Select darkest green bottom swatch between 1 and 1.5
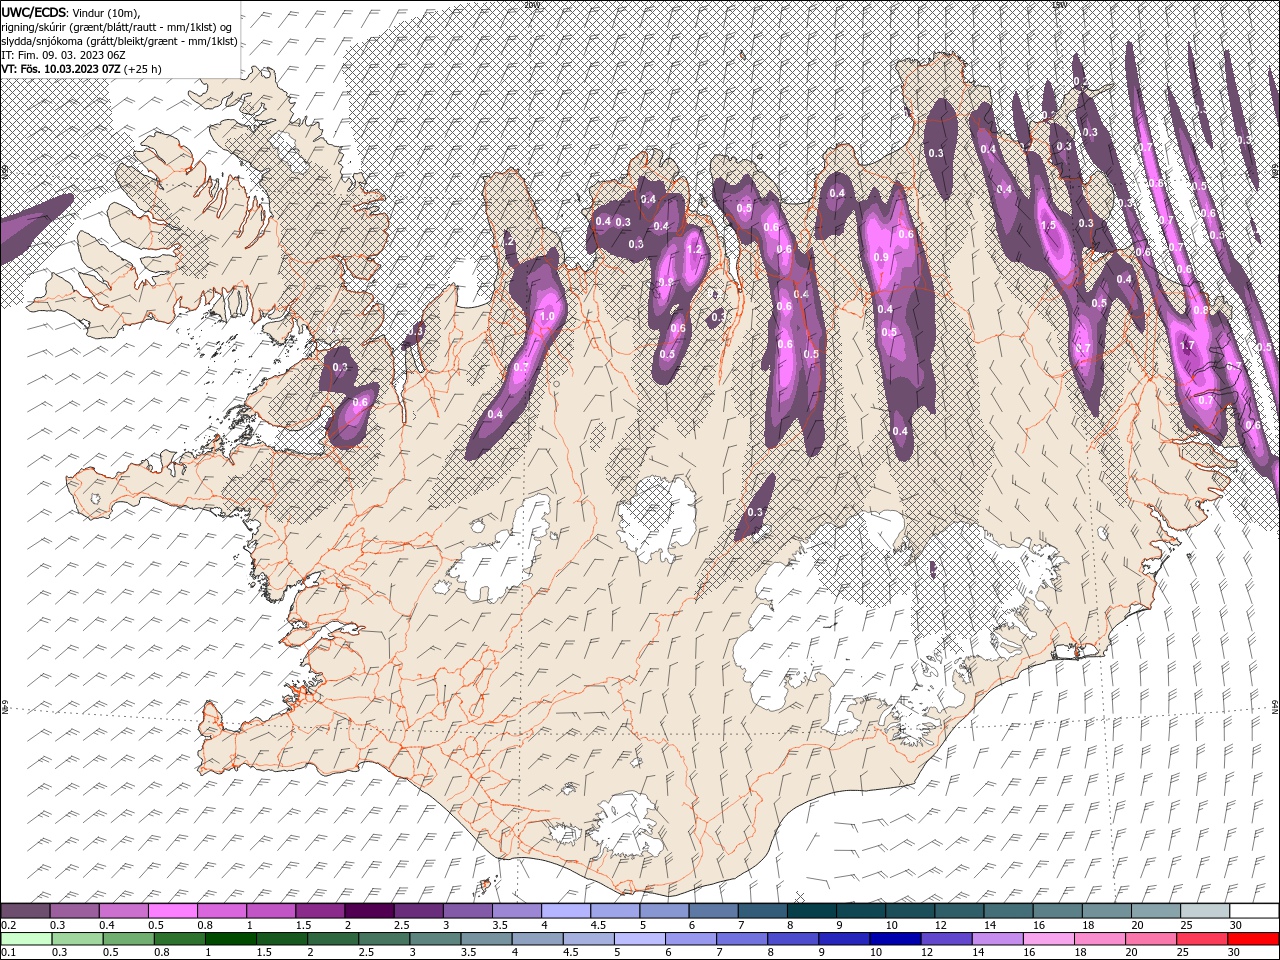This screenshot has width=1280, height=960. [230, 938]
